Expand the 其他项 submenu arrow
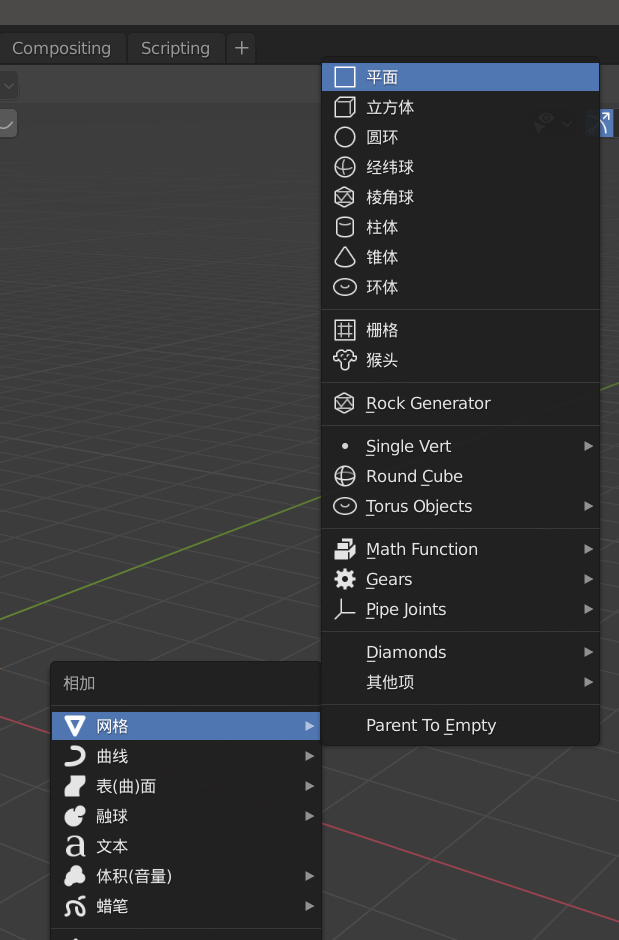 [x=588, y=682]
